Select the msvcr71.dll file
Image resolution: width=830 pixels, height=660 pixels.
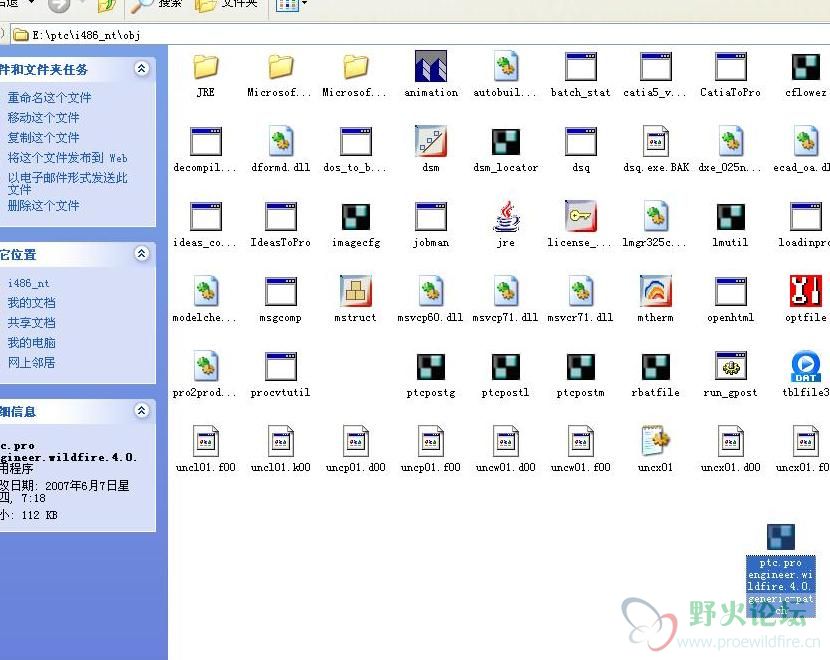(x=581, y=291)
